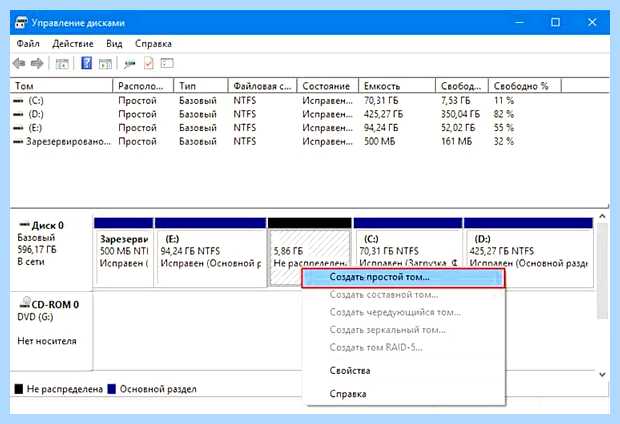
Task: Choose Создать простой том… in the context menu
Action: point(403,277)
